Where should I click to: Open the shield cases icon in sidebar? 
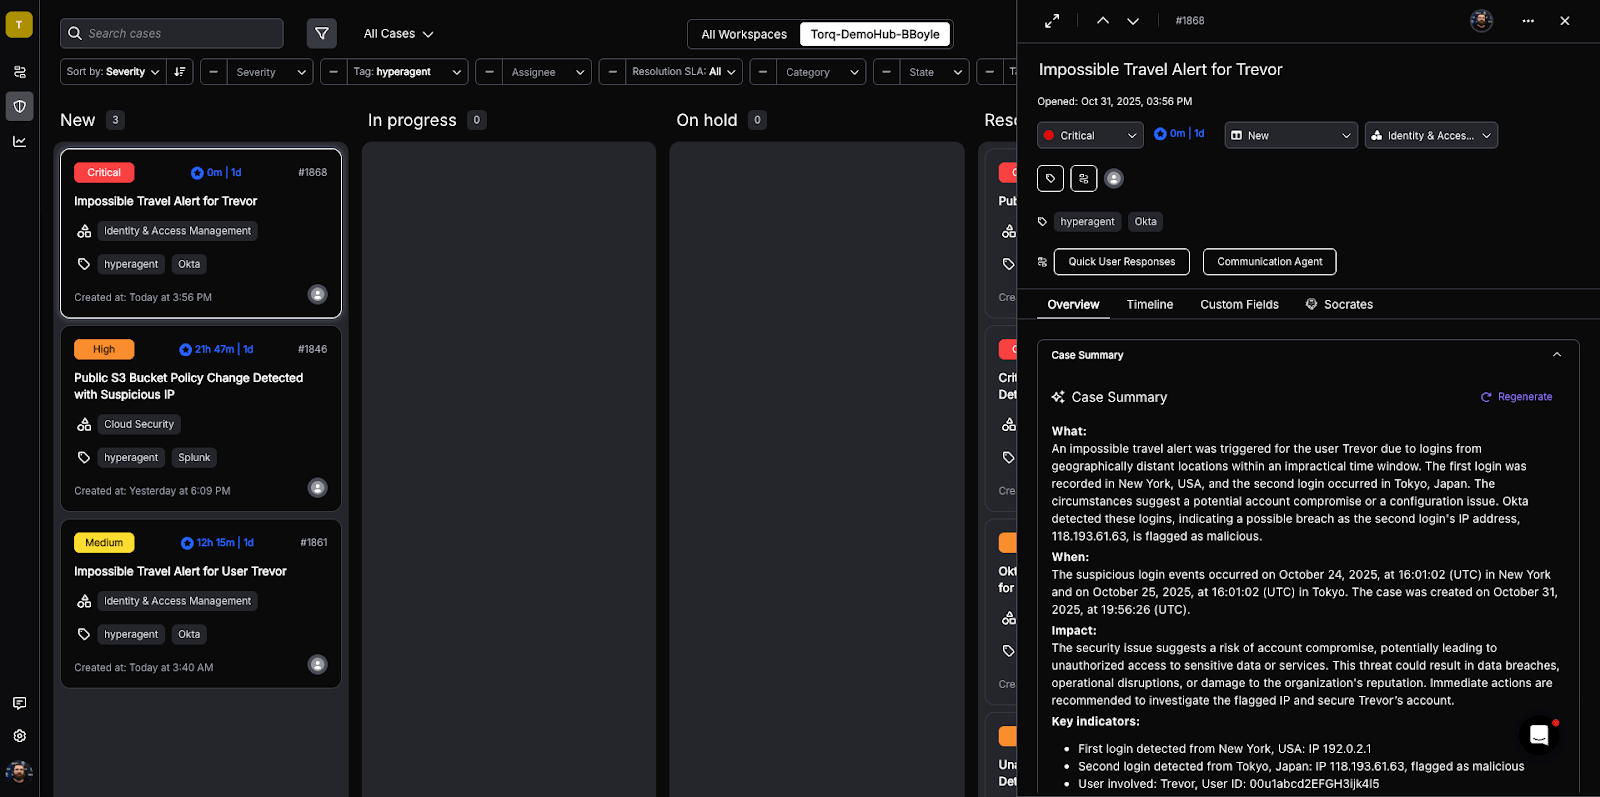click(x=19, y=106)
